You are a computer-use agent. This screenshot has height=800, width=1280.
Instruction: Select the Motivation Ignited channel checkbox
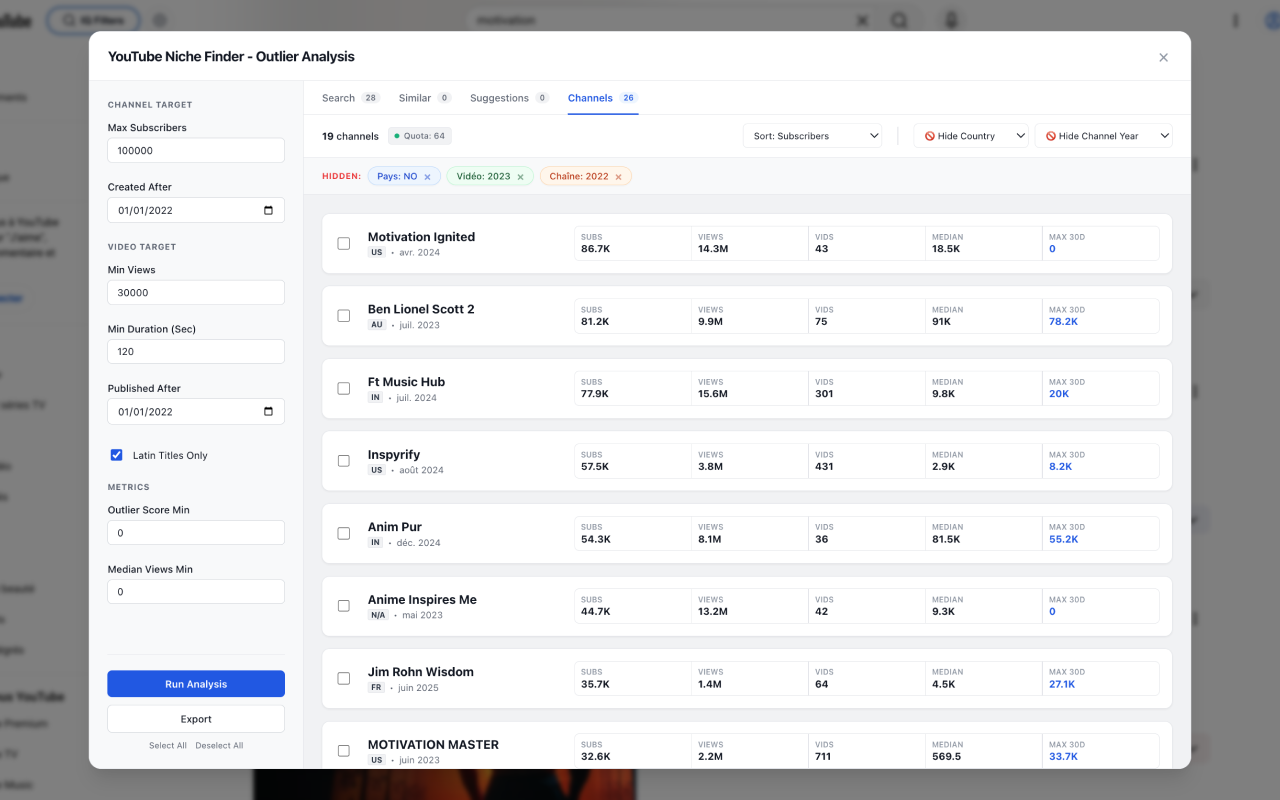[x=344, y=243]
